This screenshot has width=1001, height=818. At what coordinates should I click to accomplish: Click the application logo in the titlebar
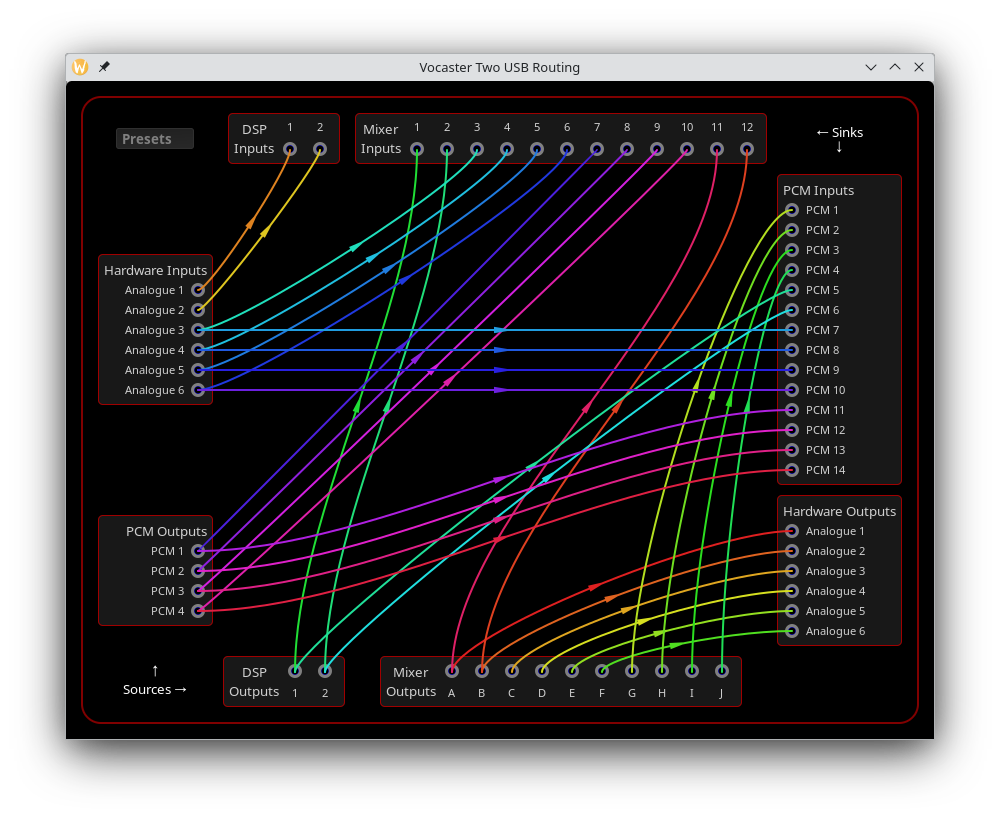coord(79,67)
